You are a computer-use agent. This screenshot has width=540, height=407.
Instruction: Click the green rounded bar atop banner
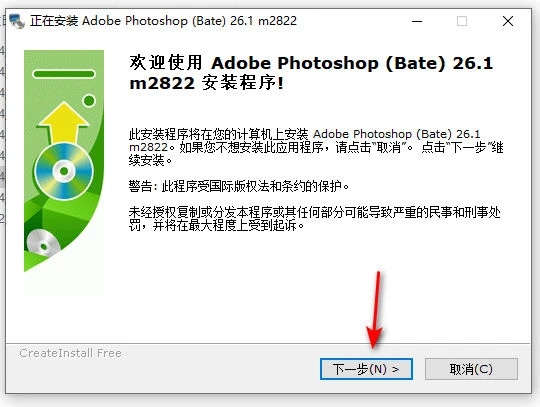64,74
